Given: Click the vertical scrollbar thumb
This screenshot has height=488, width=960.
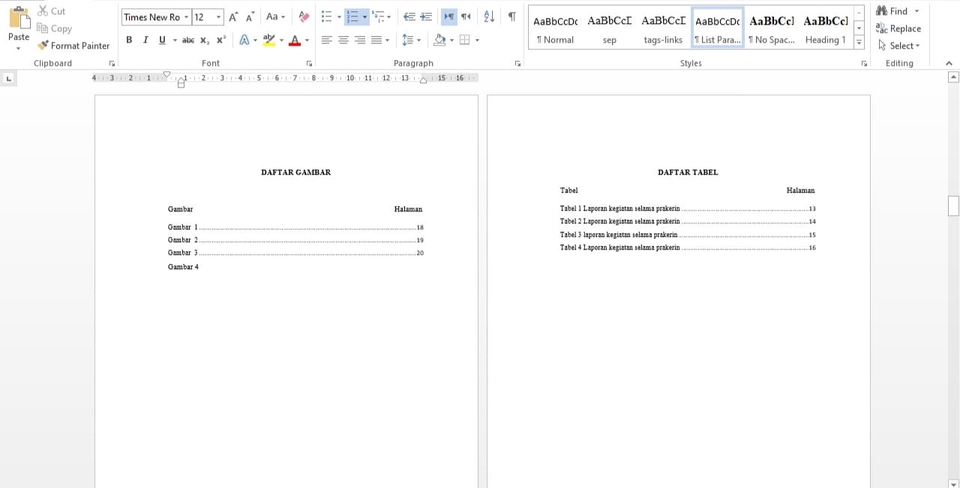Looking at the screenshot, I should [953, 206].
